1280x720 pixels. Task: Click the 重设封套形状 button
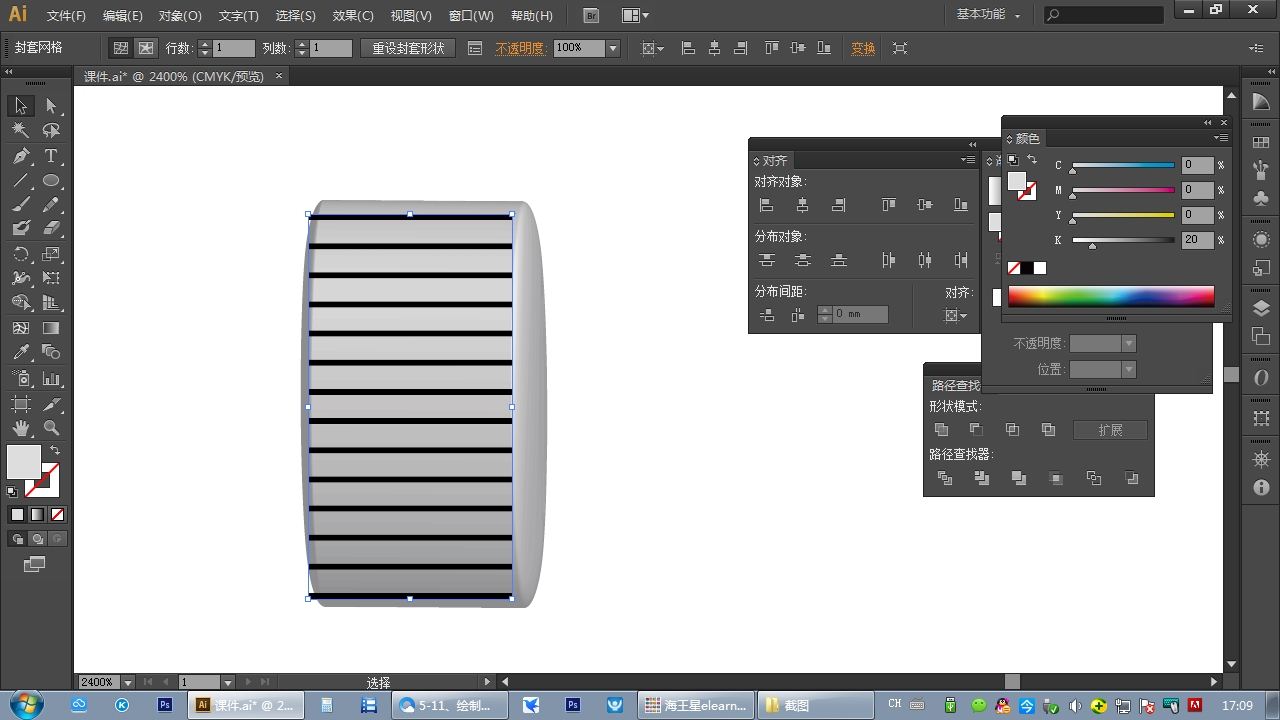pos(408,48)
